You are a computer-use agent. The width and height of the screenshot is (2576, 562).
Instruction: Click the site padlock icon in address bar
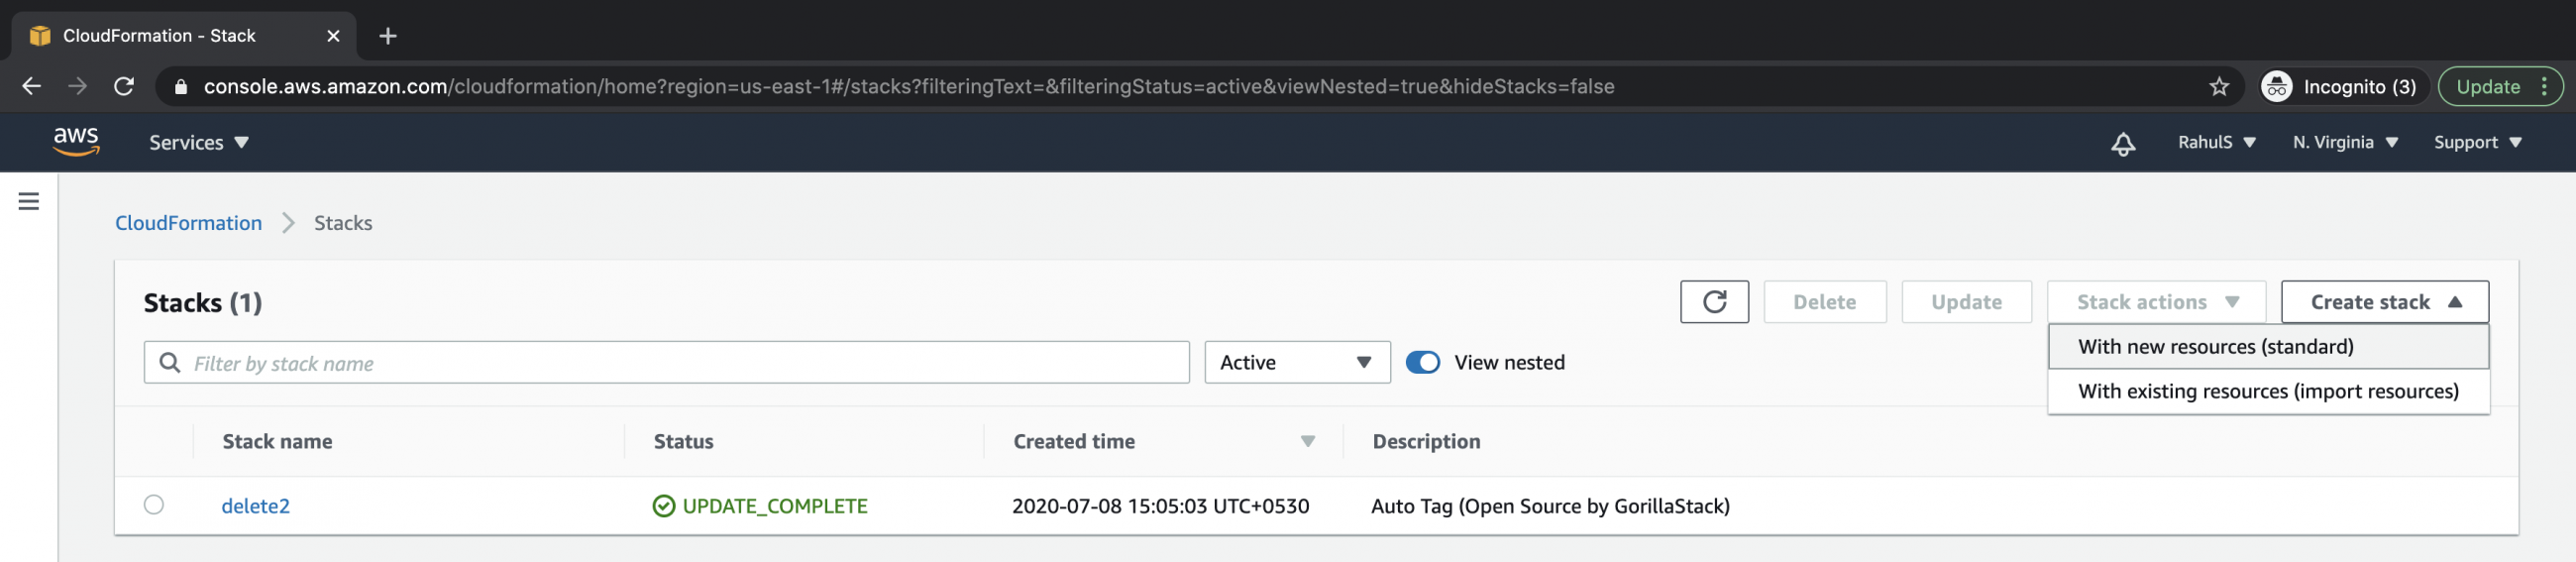click(x=181, y=87)
